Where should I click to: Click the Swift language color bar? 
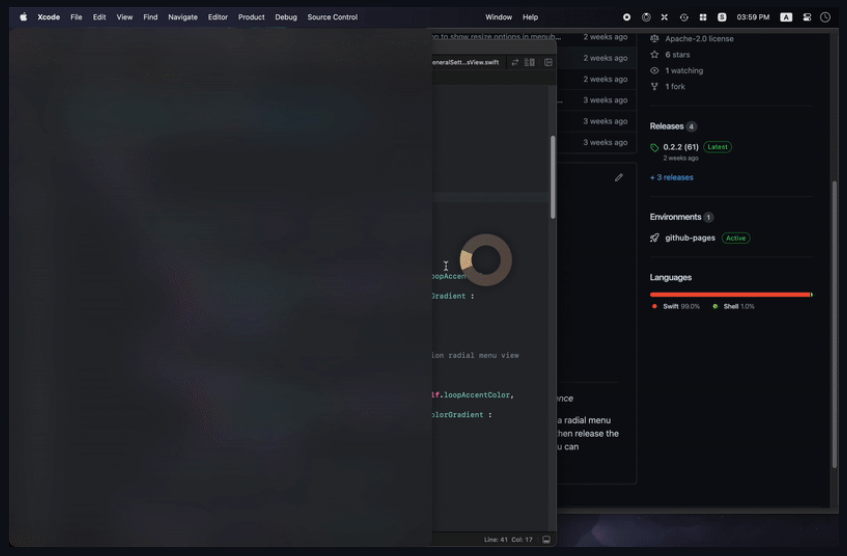click(x=729, y=295)
